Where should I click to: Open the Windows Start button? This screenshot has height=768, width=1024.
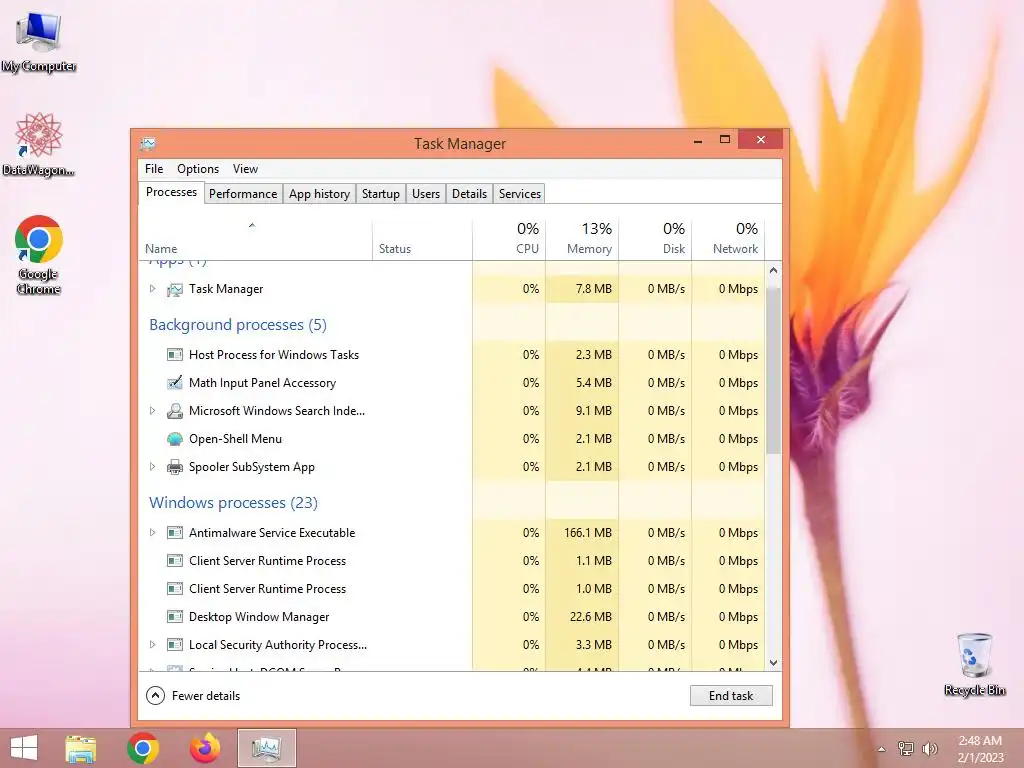(x=24, y=748)
